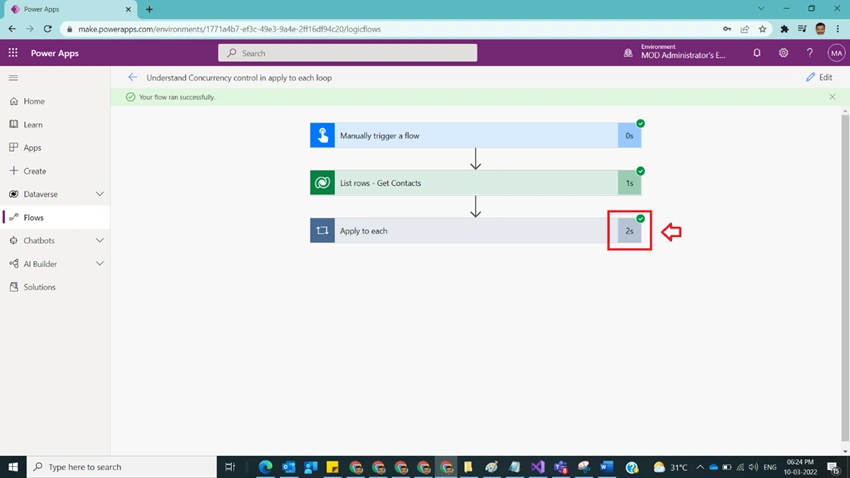Expand the AI Builder chevron
Viewport: 850px width, 478px height.
[100, 264]
